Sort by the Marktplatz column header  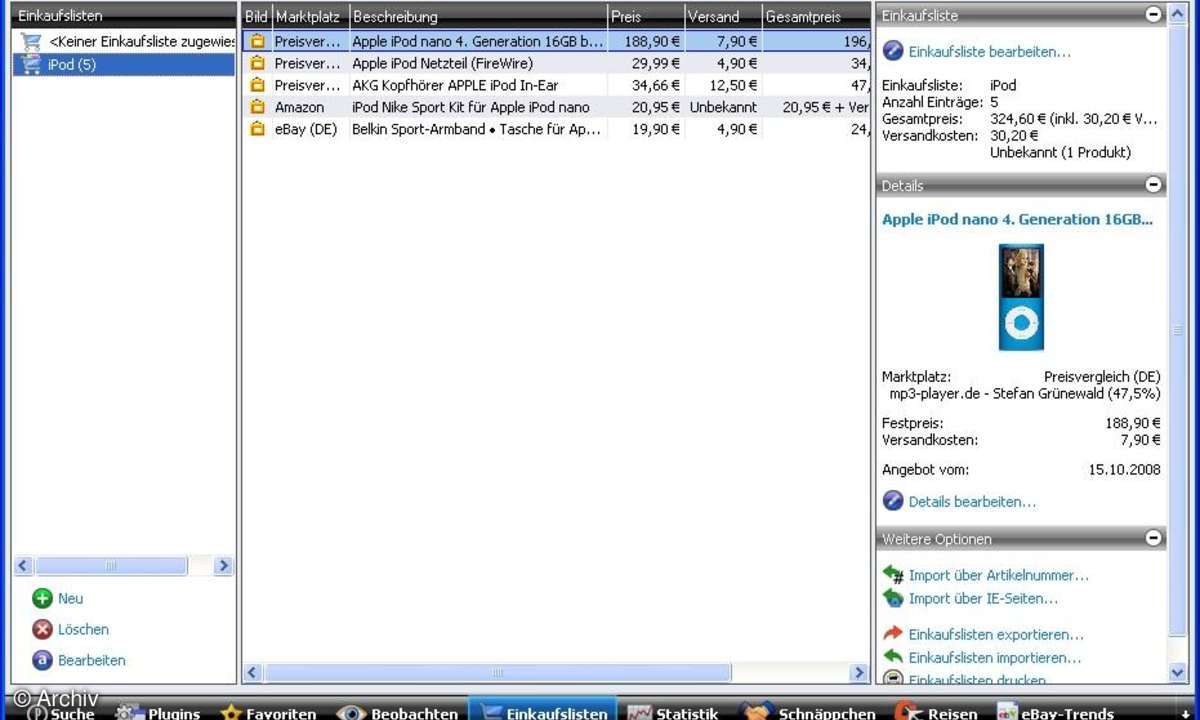(310, 16)
